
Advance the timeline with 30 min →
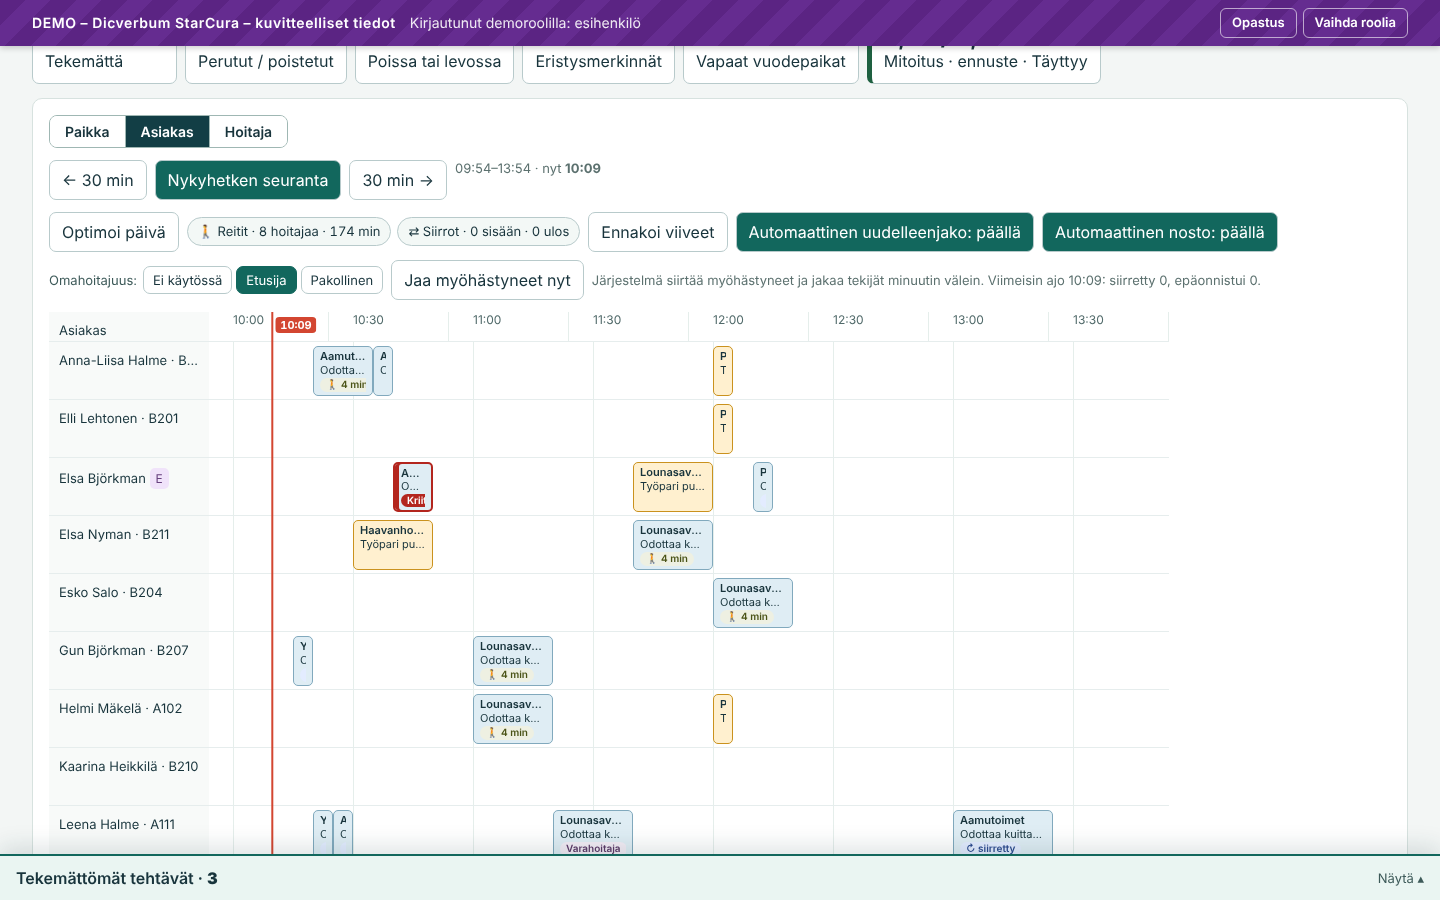[398, 180]
